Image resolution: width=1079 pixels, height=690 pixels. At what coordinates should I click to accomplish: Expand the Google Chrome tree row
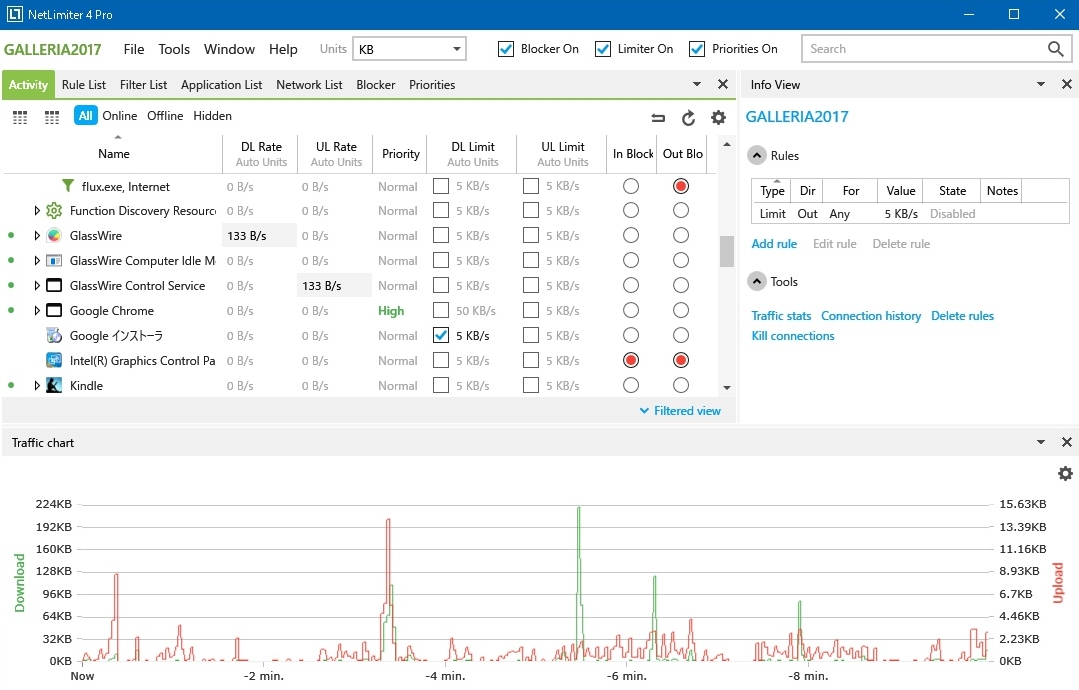[x=37, y=311]
